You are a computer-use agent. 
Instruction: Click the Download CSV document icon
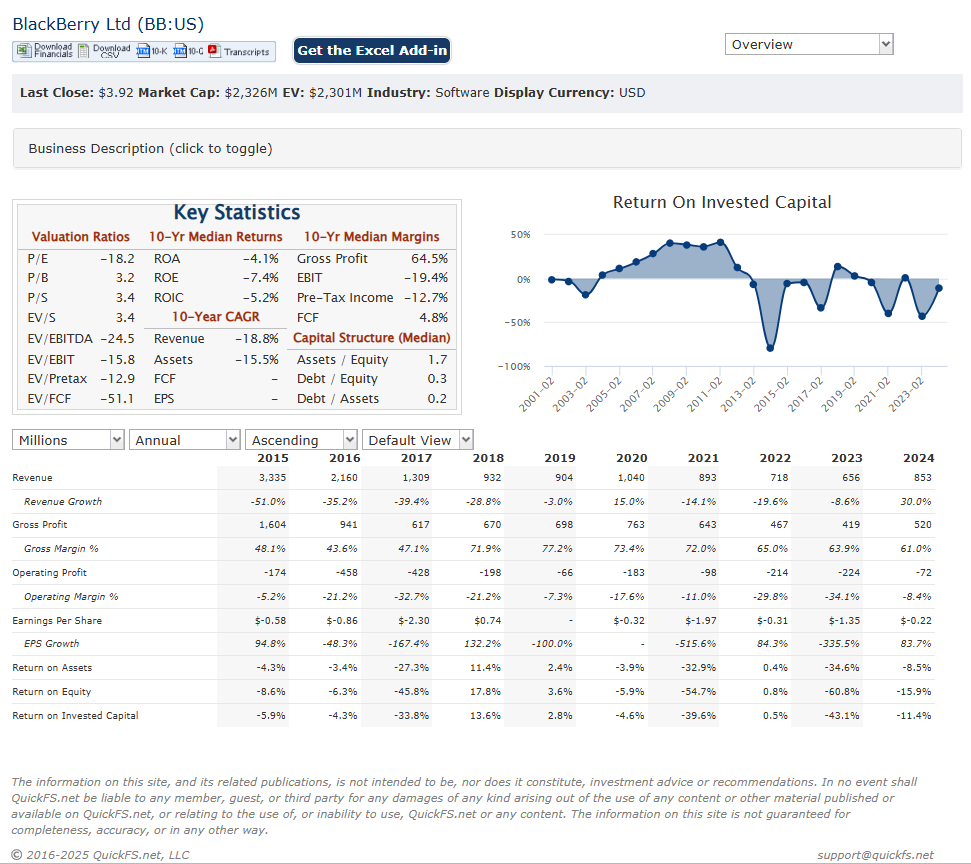click(x=83, y=51)
